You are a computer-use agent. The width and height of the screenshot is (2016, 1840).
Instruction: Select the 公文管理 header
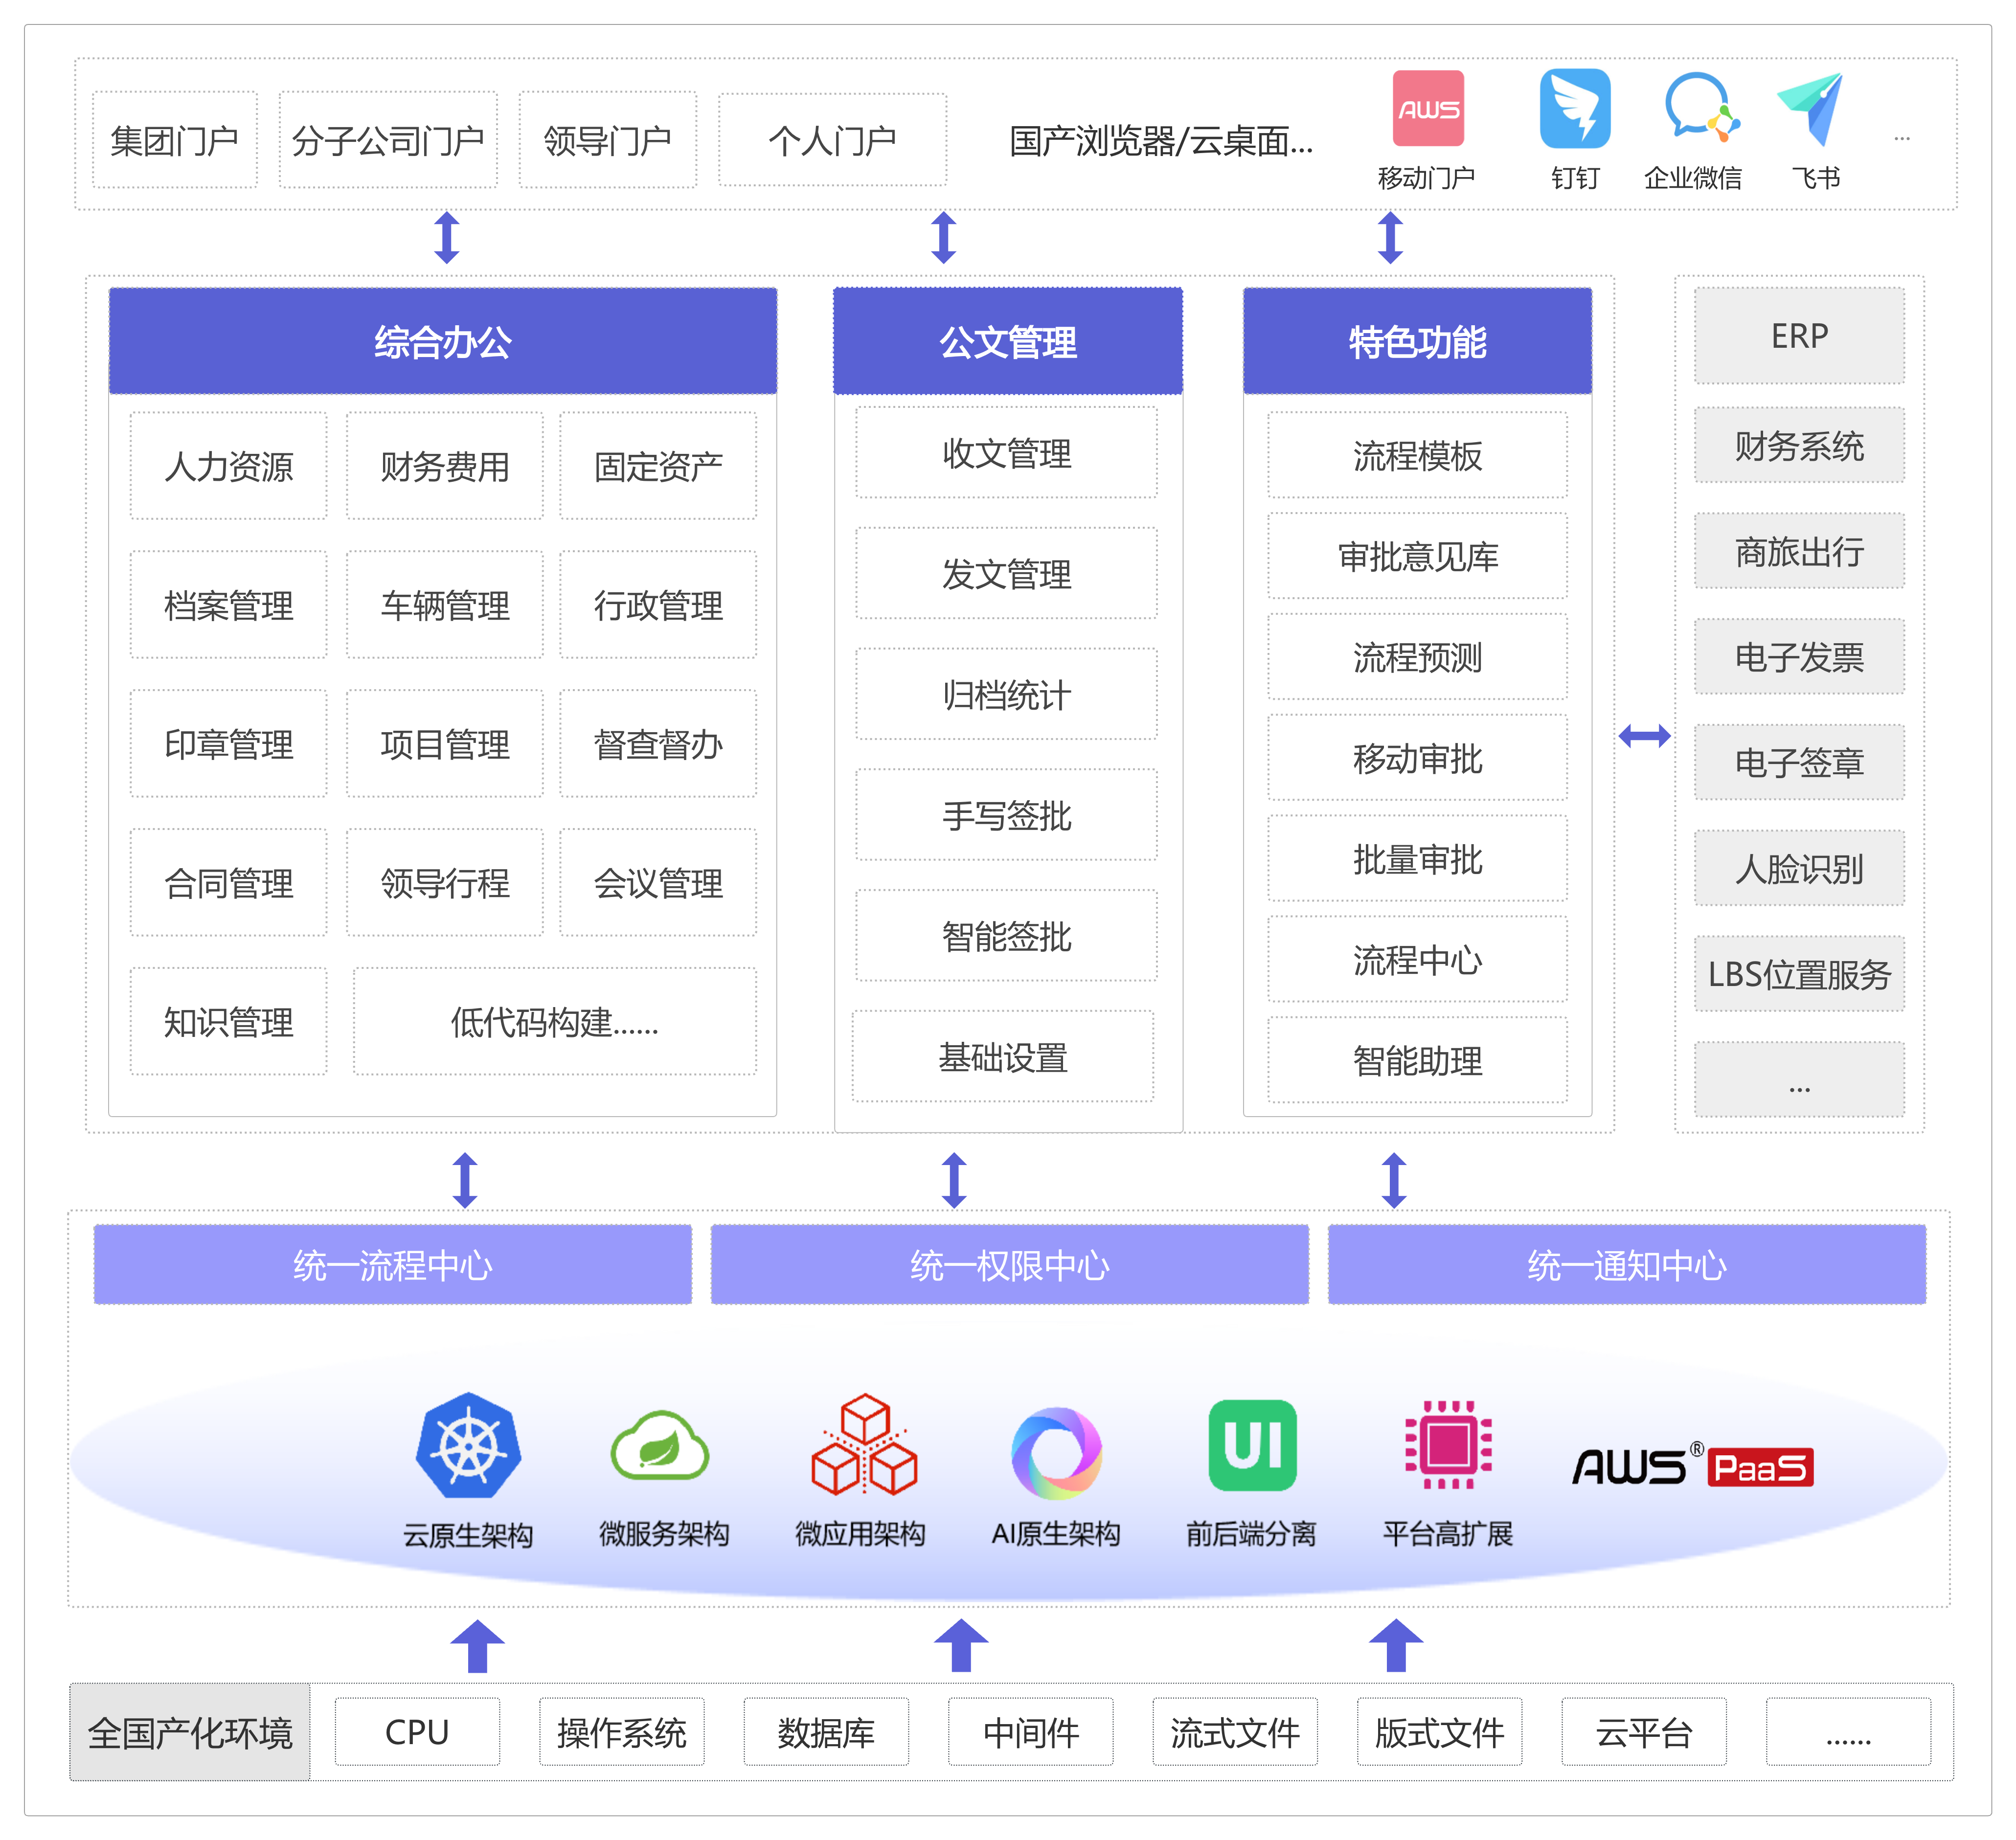pyautogui.click(x=1008, y=341)
